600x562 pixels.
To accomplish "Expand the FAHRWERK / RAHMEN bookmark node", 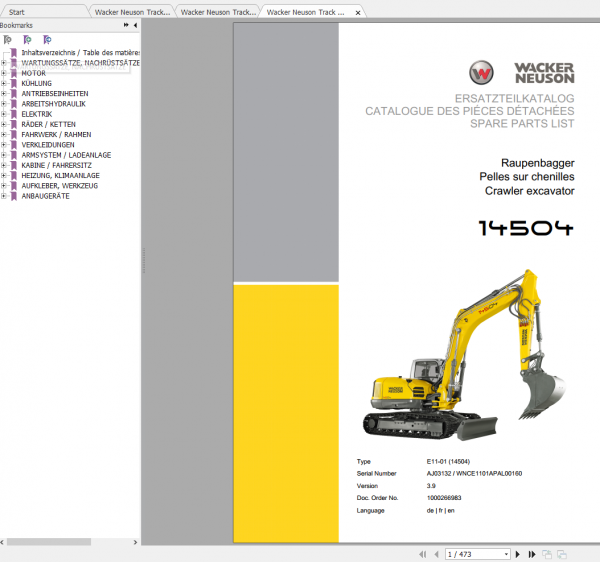I will click(4, 134).
